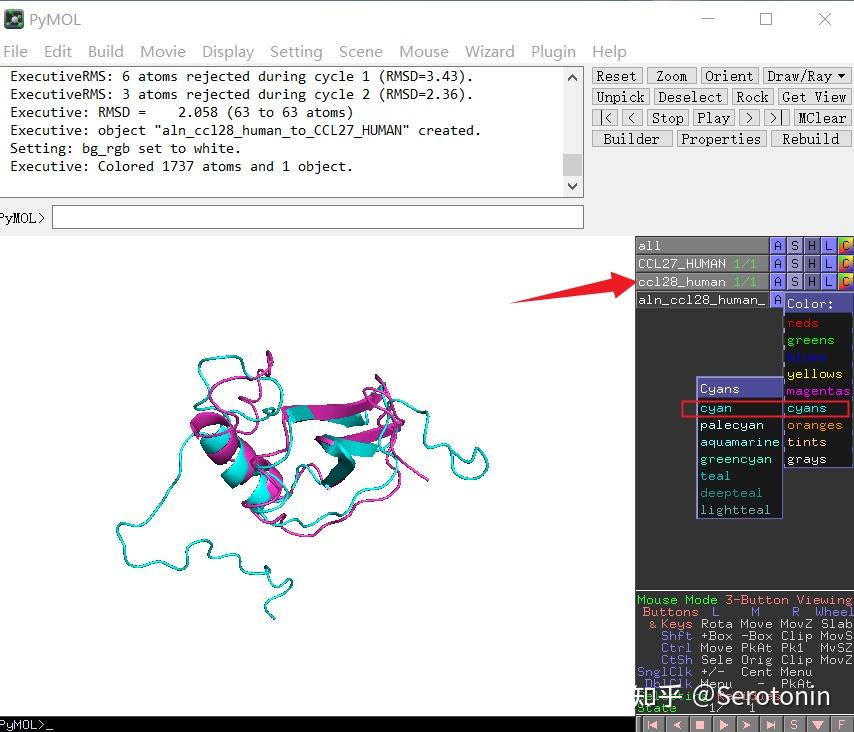Open the H hide menu for ccl28_human

pos(812,282)
